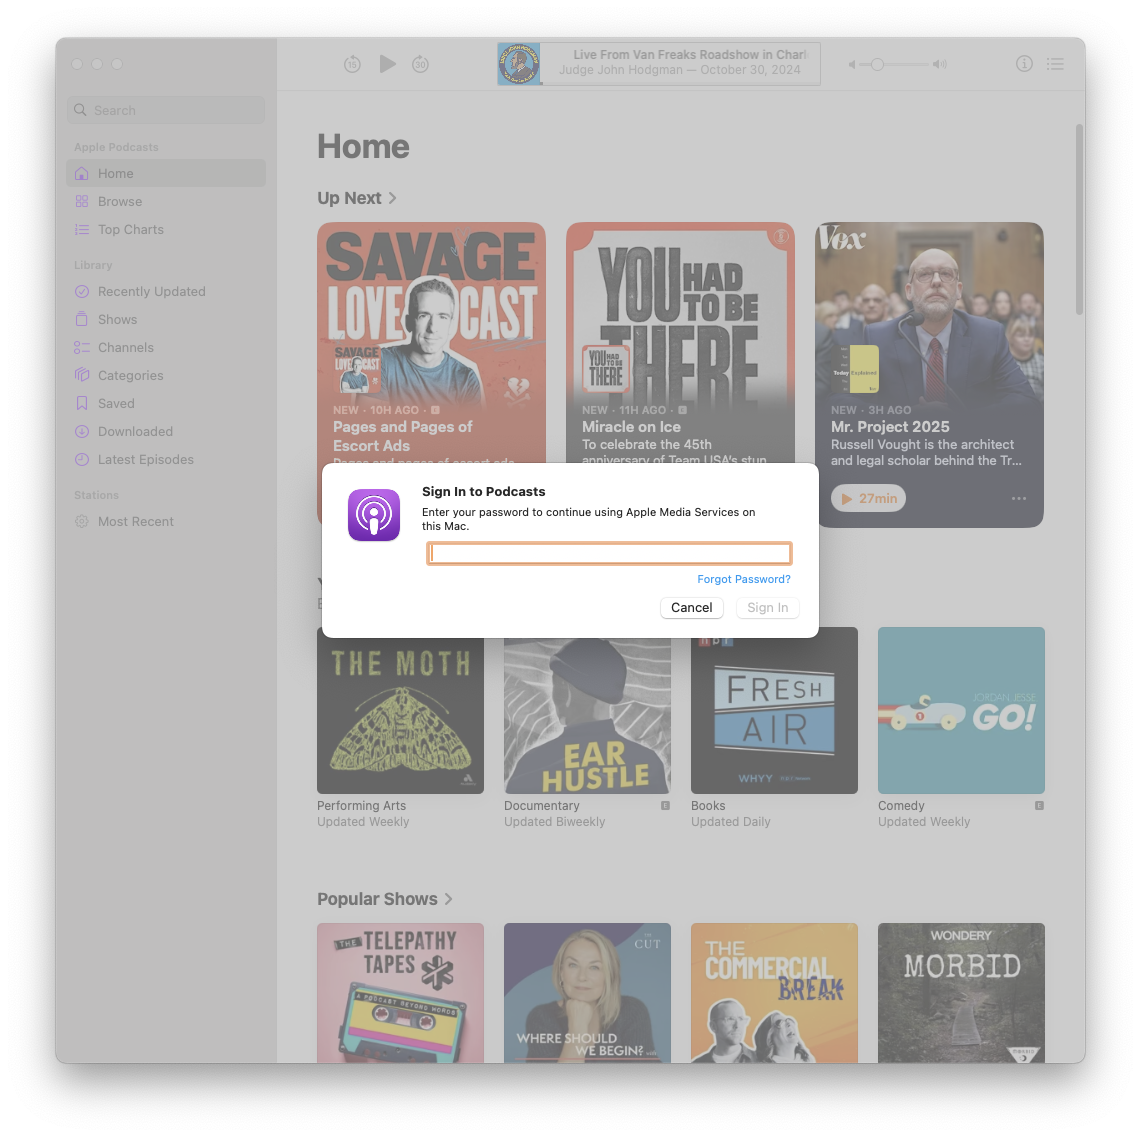
Task: Click the Channels icon in sidebar
Action: [x=82, y=347]
